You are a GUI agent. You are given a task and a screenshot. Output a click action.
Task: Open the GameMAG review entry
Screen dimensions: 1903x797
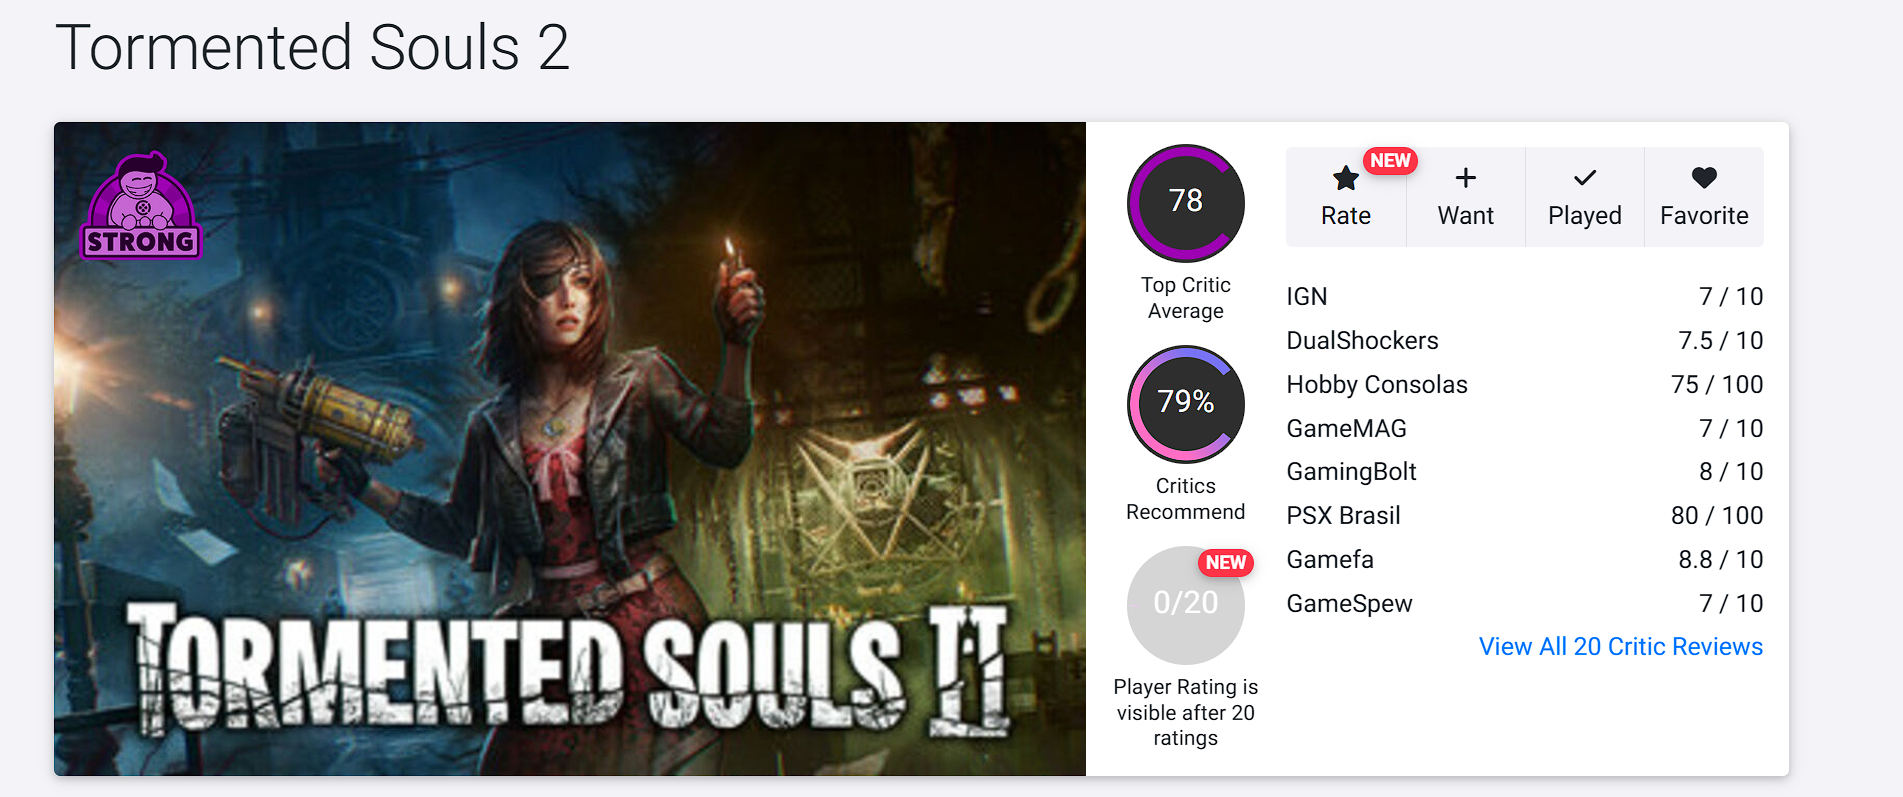click(1346, 429)
